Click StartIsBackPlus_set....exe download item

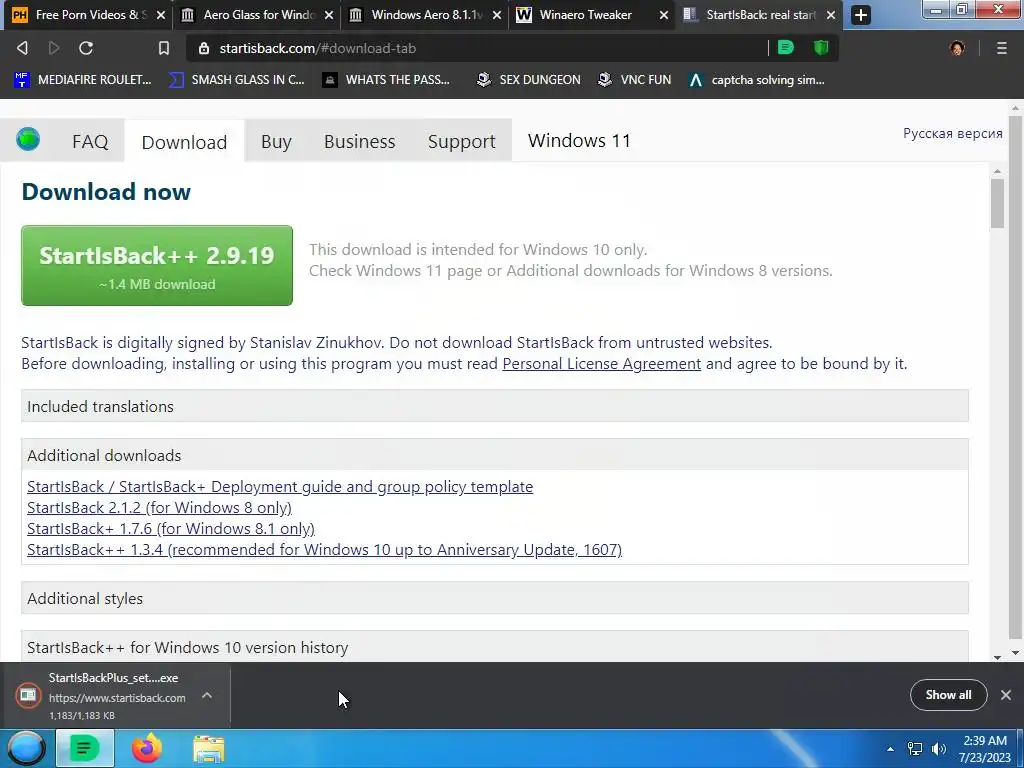[118, 696]
